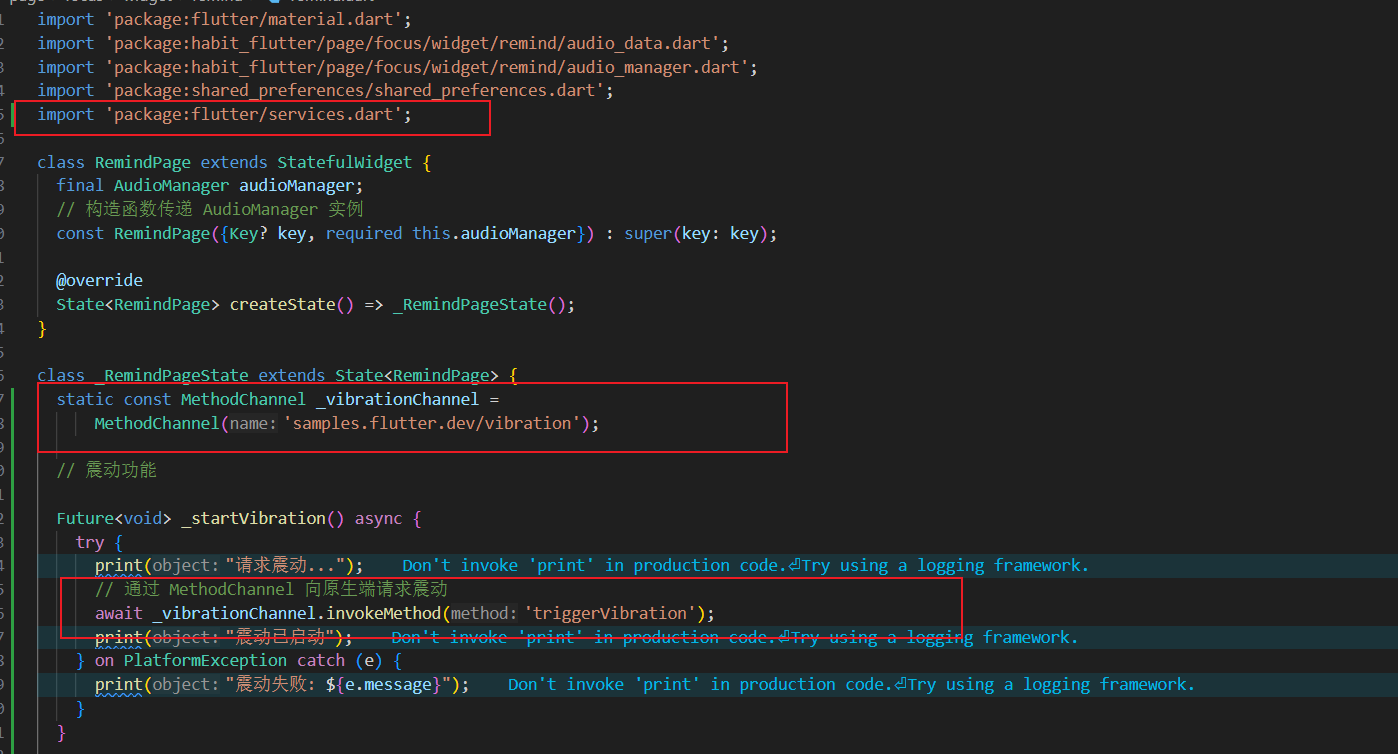Click the print("震动已启动") statement
The image size is (1398, 754).
224,637
